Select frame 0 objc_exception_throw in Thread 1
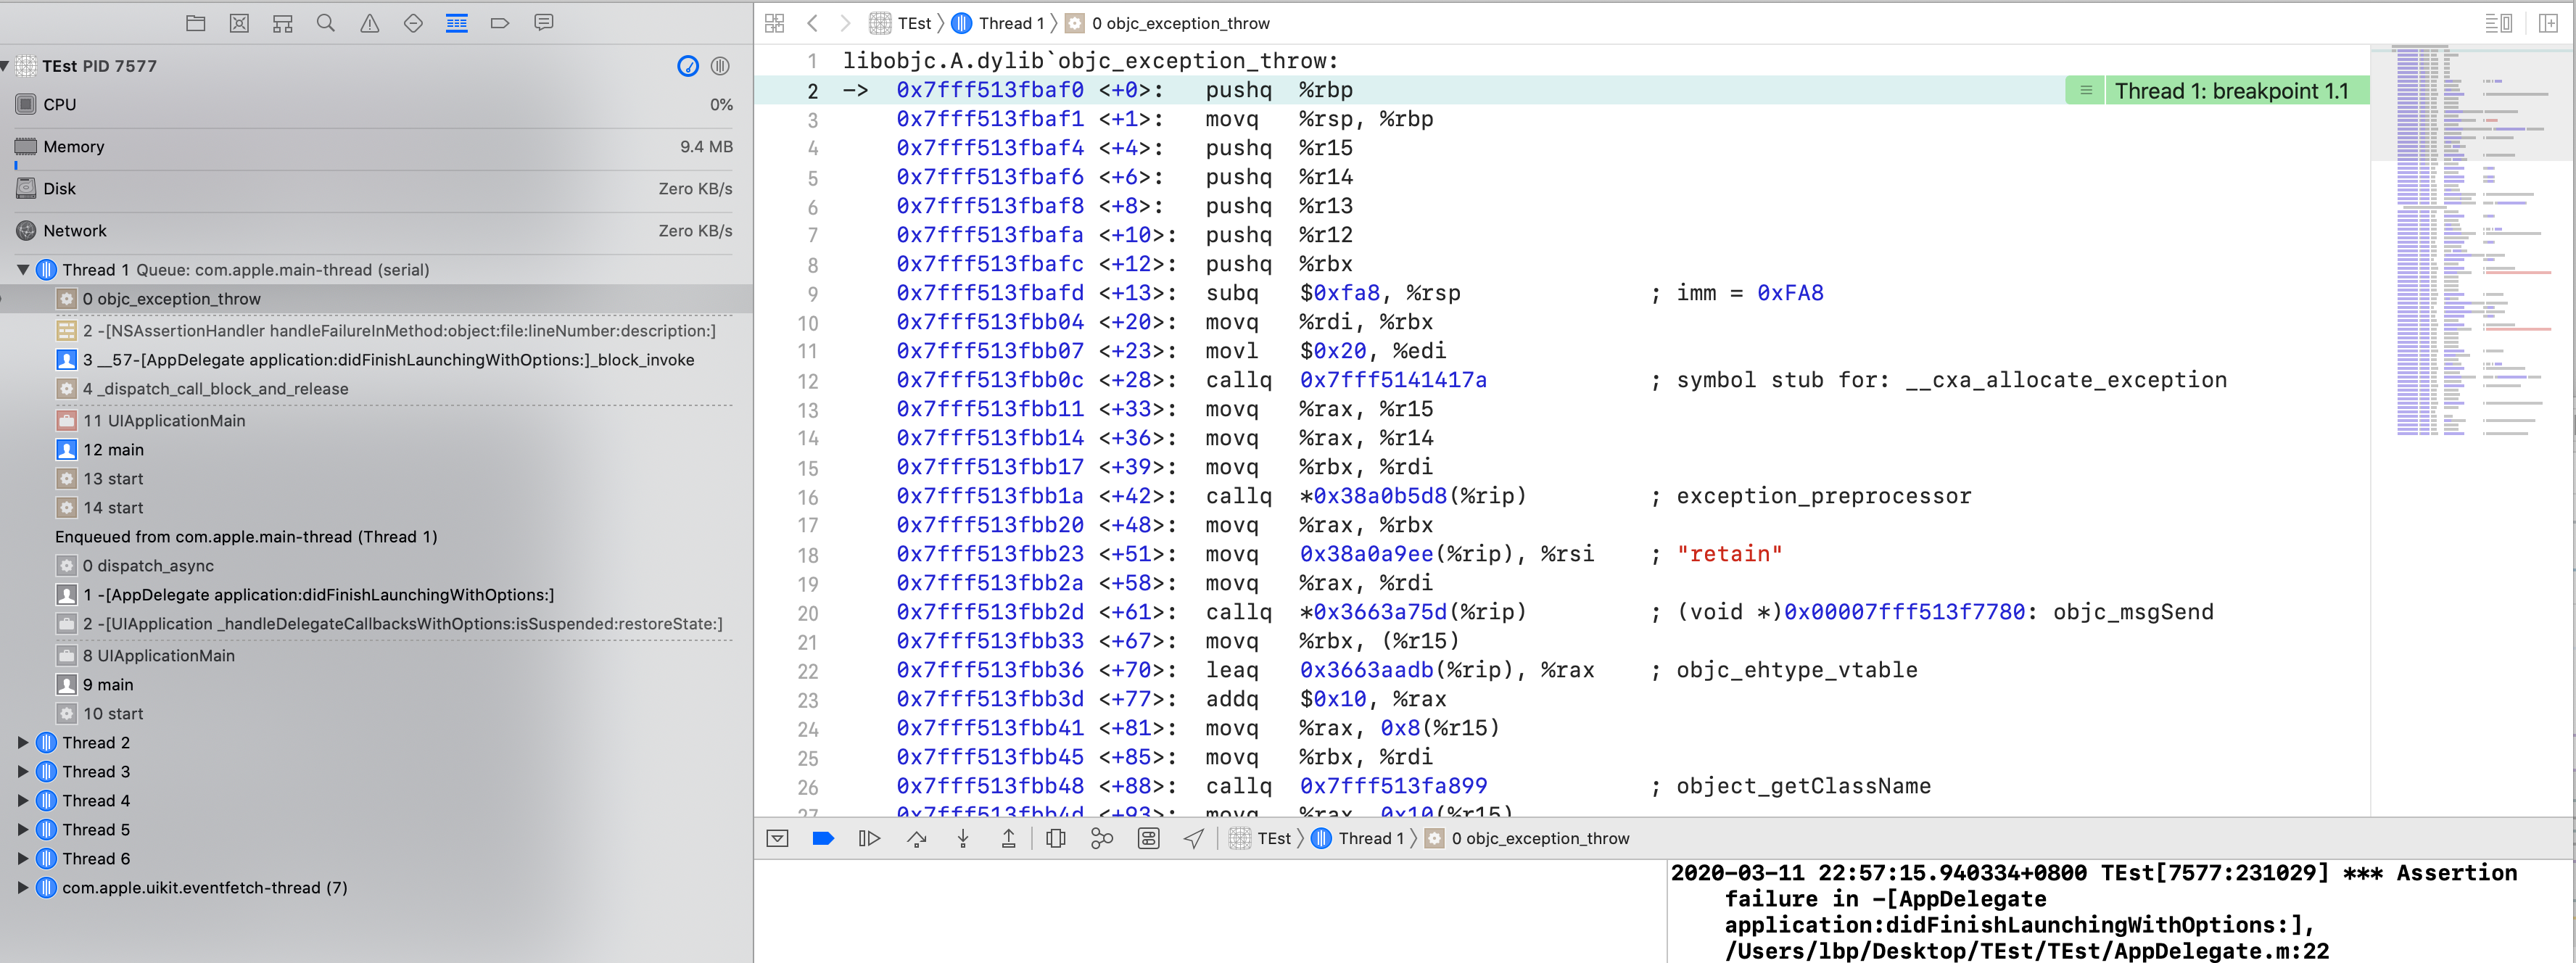 (376, 299)
